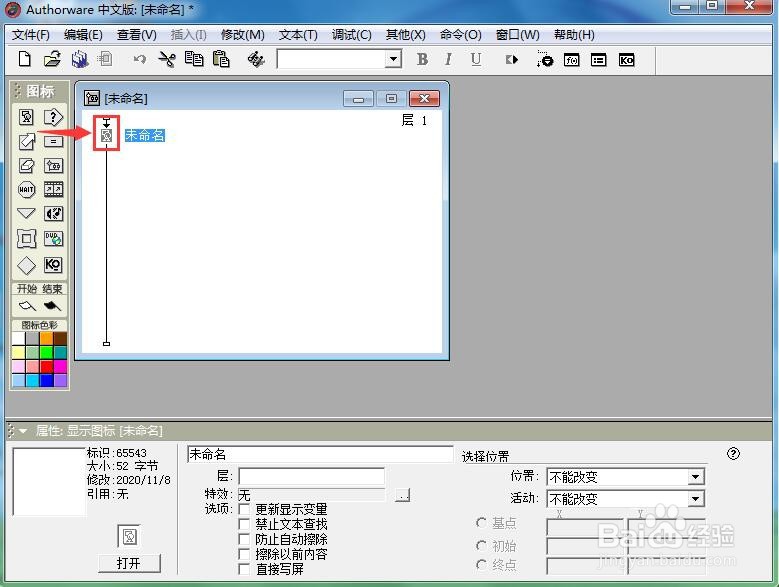Enable 直接写屏 checkbox
Image resolution: width=779 pixels, height=587 pixels.
pyautogui.click(x=244, y=569)
